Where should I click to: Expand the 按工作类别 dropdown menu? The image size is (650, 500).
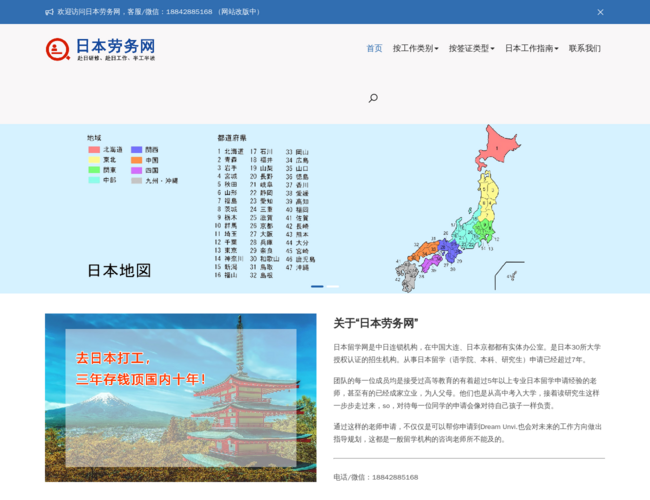415,49
